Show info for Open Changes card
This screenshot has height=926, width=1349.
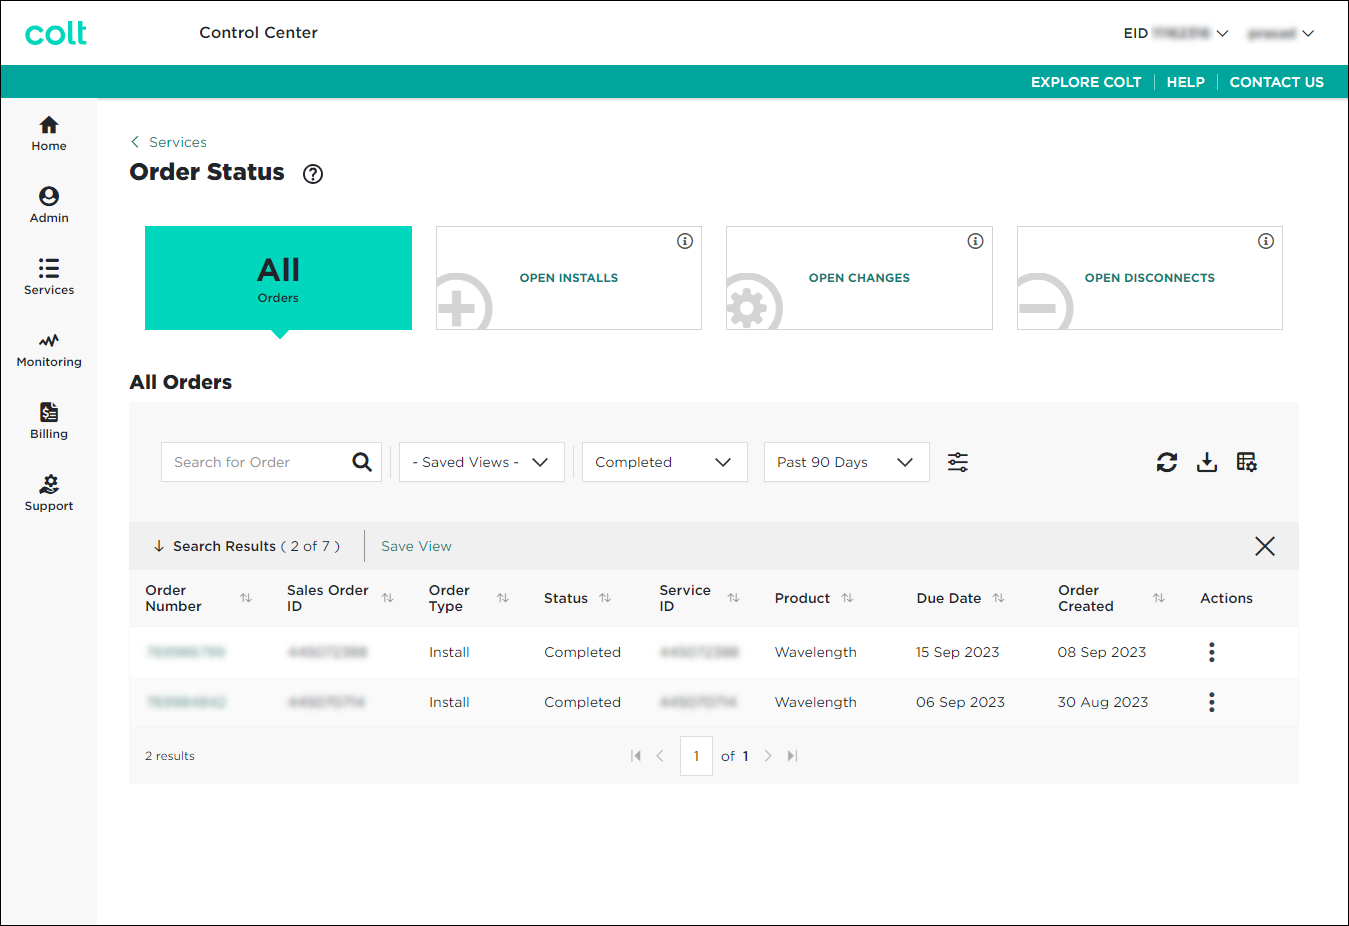tap(975, 241)
